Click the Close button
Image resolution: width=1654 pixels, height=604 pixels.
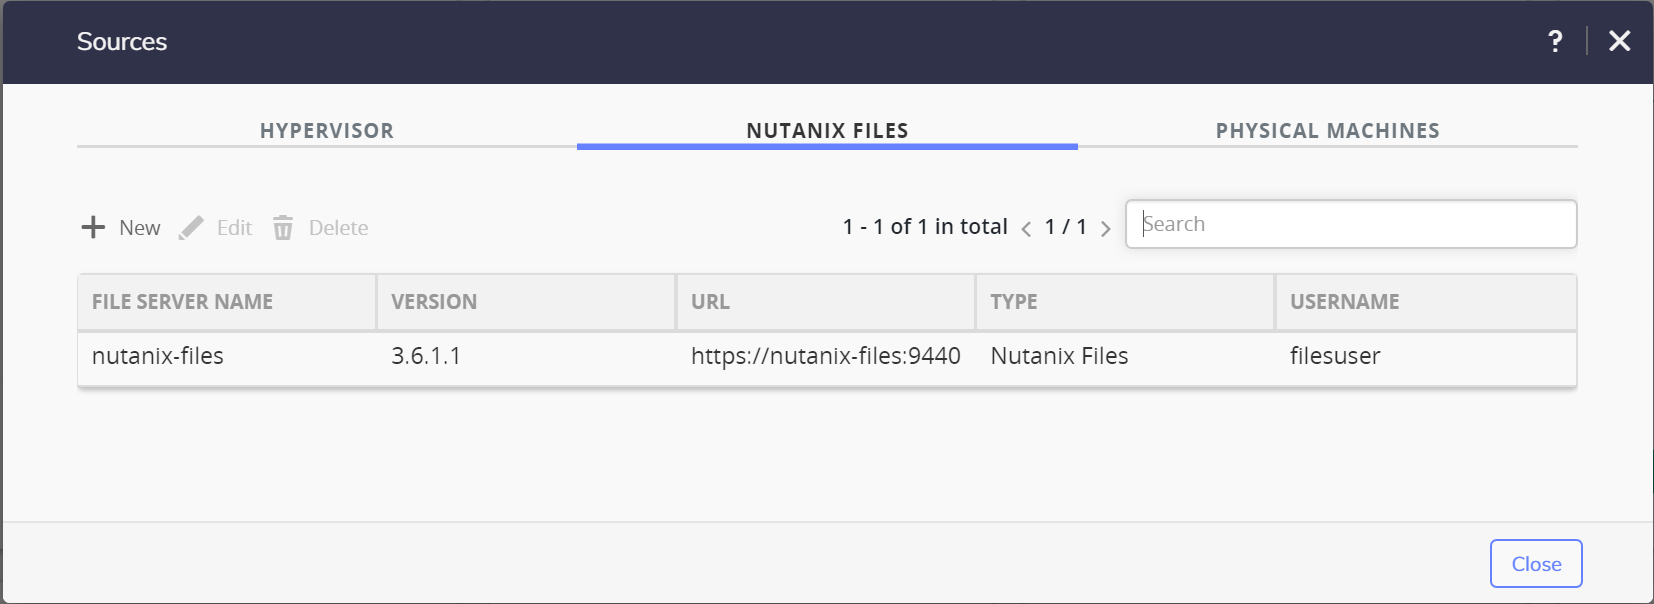pyautogui.click(x=1536, y=564)
